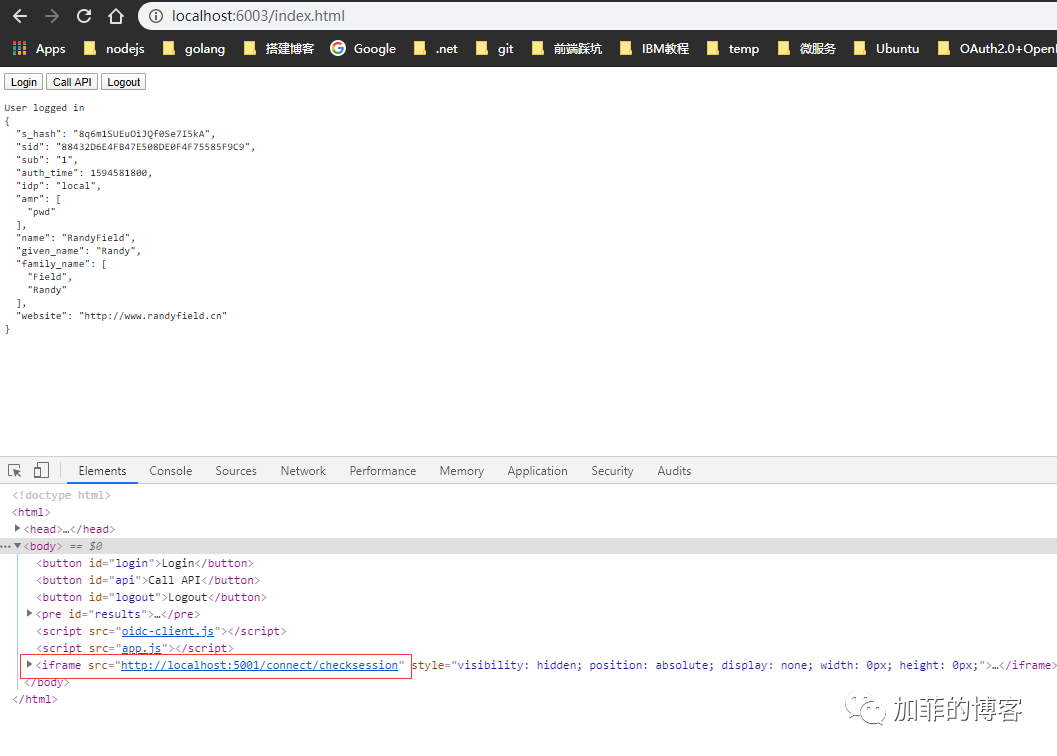Switch to the Console tab
The width and height of the screenshot is (1057, 756).
(x=171, y=471)
